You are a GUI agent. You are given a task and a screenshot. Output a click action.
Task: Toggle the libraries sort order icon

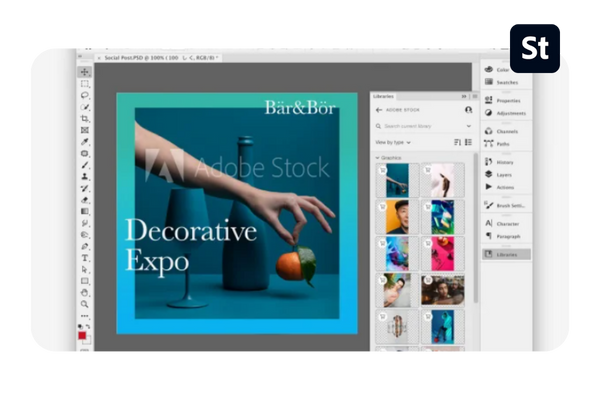pyautogui.click(x=457, y=142)
